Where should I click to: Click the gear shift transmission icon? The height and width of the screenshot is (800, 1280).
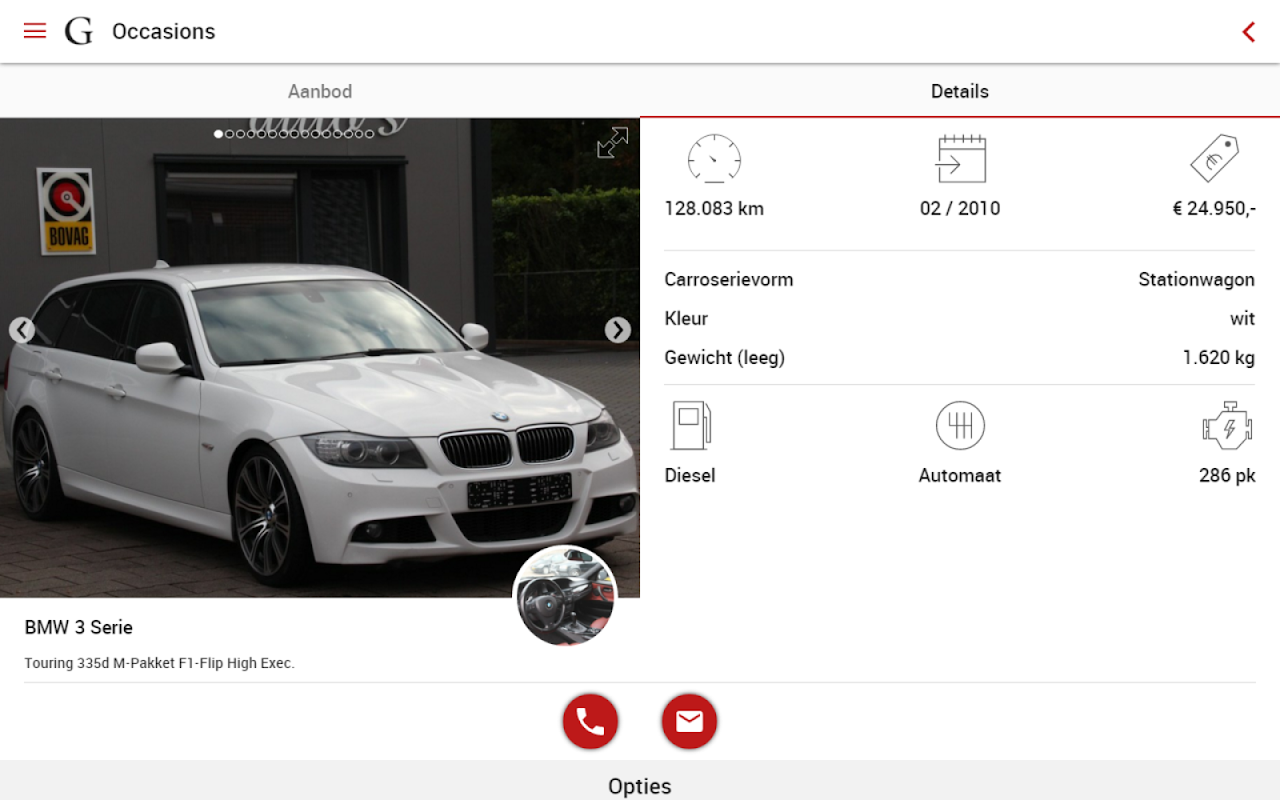coord(960,426)
